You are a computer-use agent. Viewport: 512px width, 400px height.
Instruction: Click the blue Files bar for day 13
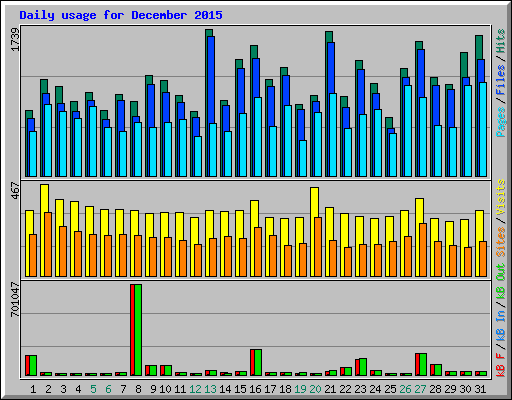[211, 80]
